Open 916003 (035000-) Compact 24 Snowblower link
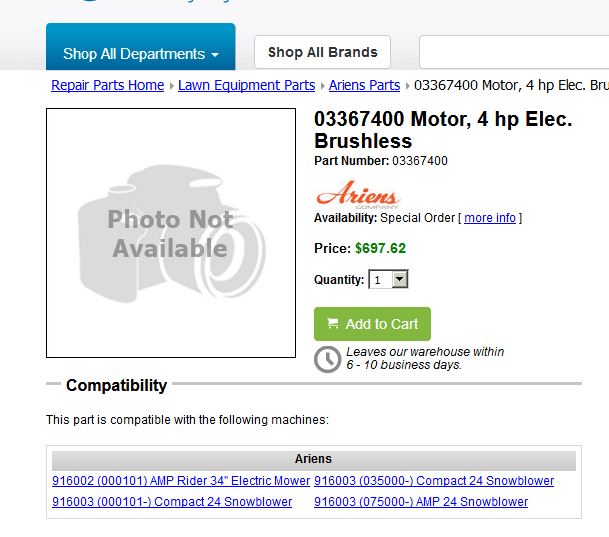The height and width of the screenshot is (537, 609). click(x=434, y=481)
